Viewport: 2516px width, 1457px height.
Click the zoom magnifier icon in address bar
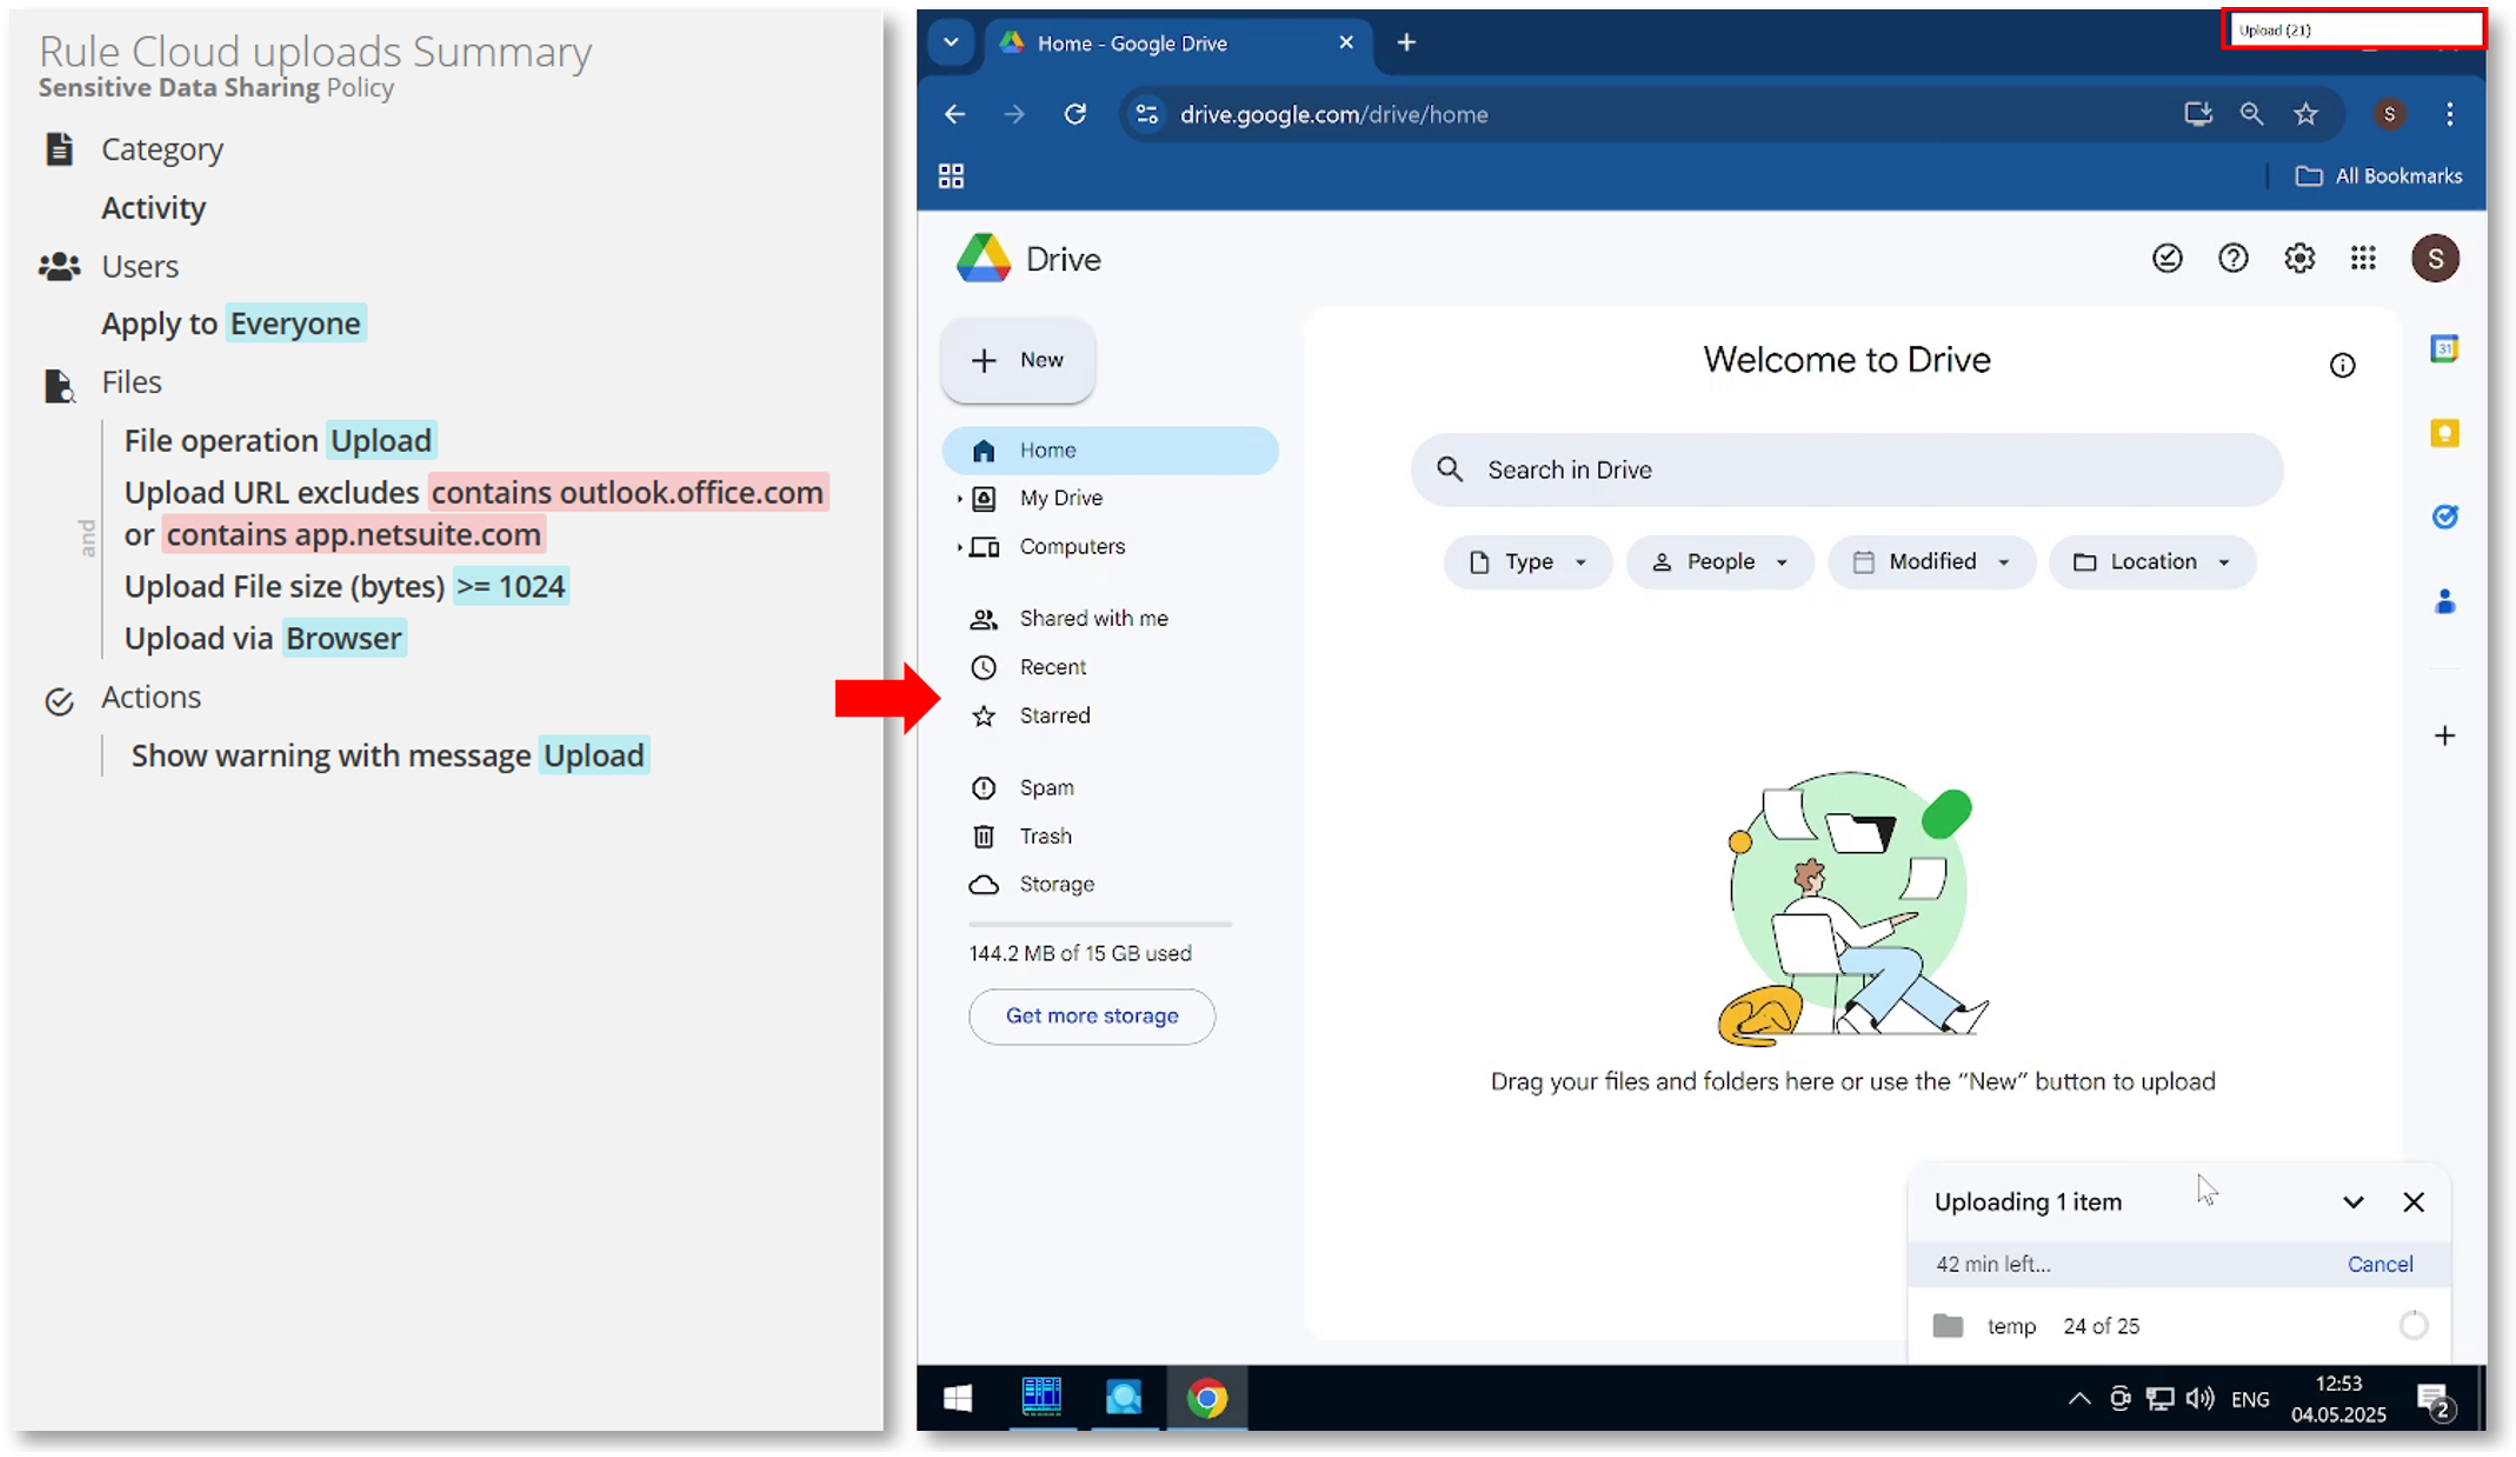click(x=2250, y=114)
